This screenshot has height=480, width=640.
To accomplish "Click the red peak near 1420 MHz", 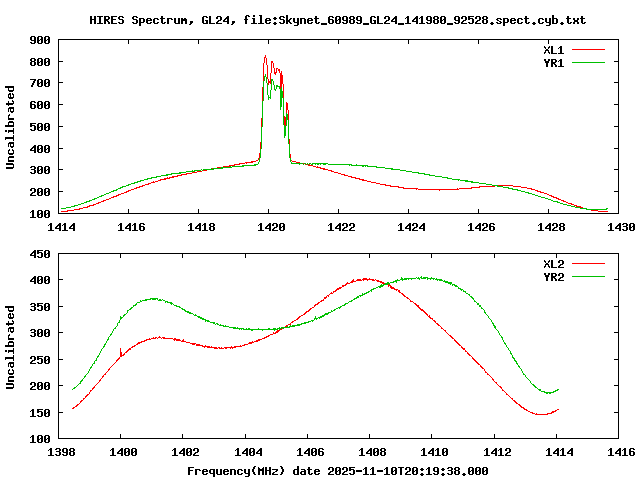I will tap(265, 57).
